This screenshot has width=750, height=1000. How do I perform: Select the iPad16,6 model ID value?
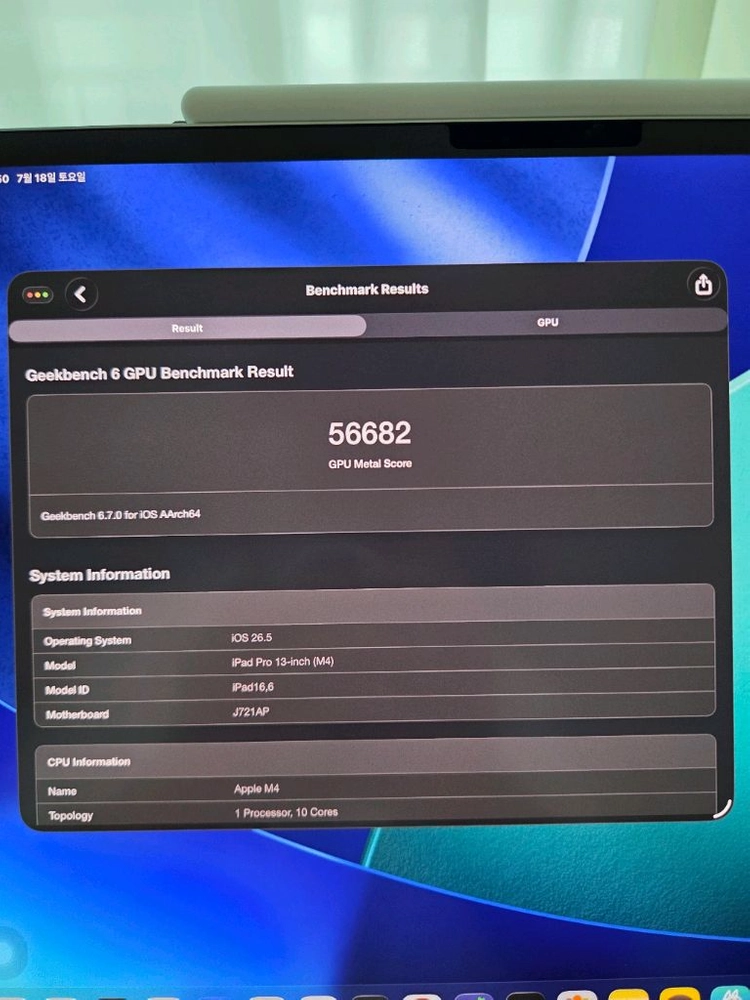click(x=253, y=687)
